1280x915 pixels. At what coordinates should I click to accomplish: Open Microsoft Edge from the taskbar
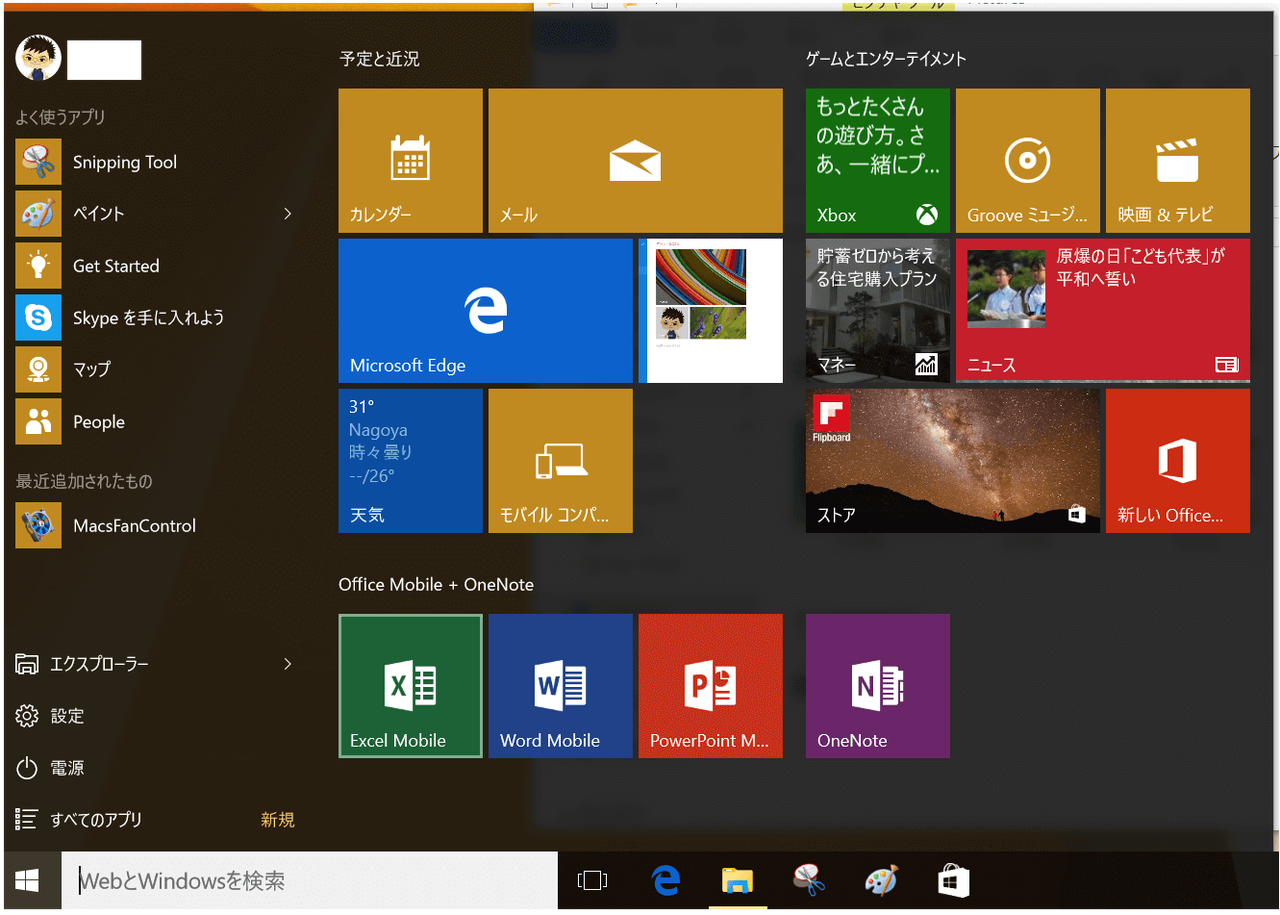(x=665, y=881)
